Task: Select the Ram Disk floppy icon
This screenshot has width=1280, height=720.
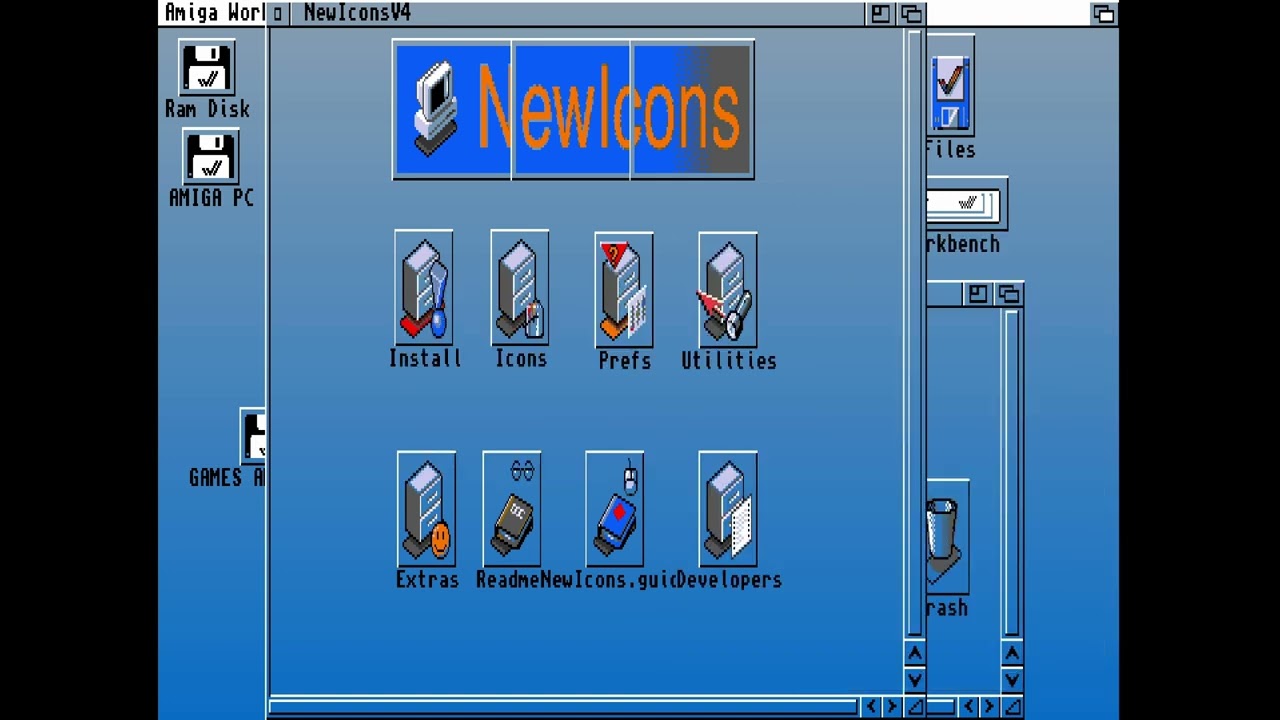Action: click(x=207, y=68)
